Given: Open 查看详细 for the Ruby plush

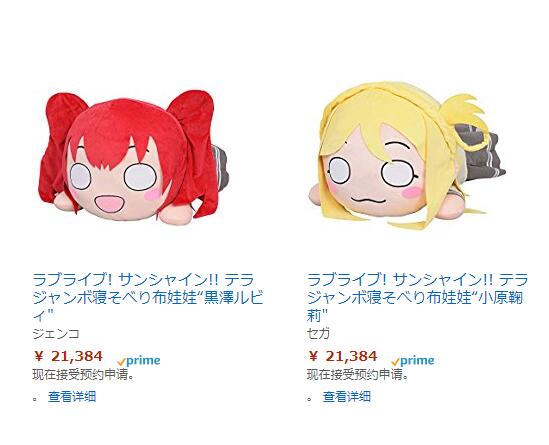Looking at the screenshot, I should 72,397.
